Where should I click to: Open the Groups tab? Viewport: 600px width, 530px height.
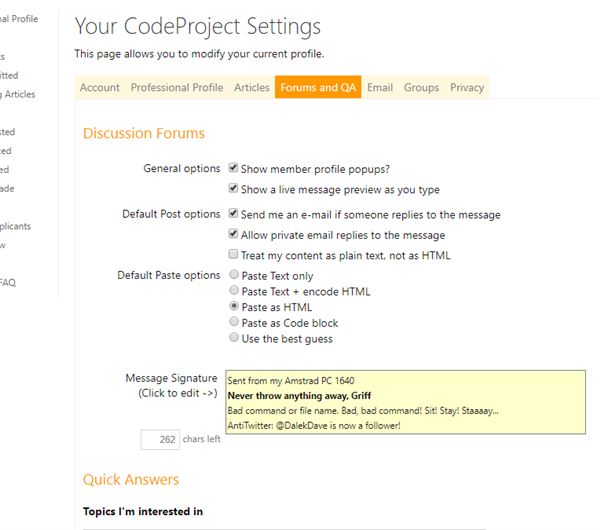pyautogui.click(x=421, y=87)
